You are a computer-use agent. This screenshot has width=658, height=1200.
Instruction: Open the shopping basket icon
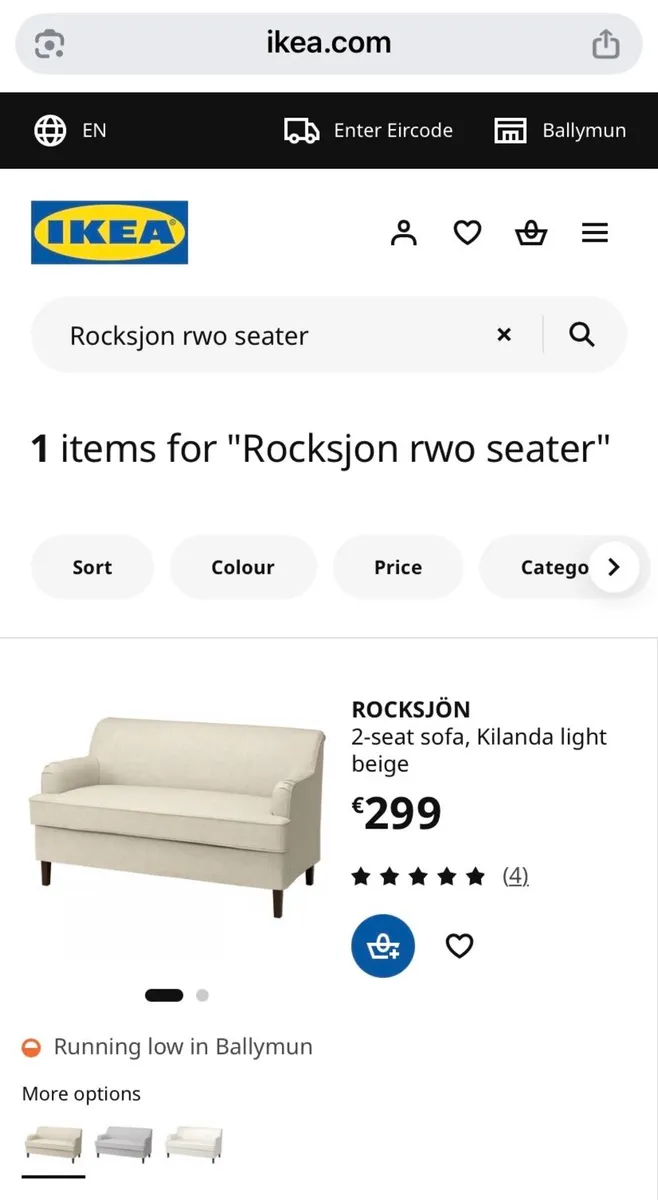(531, 232)
